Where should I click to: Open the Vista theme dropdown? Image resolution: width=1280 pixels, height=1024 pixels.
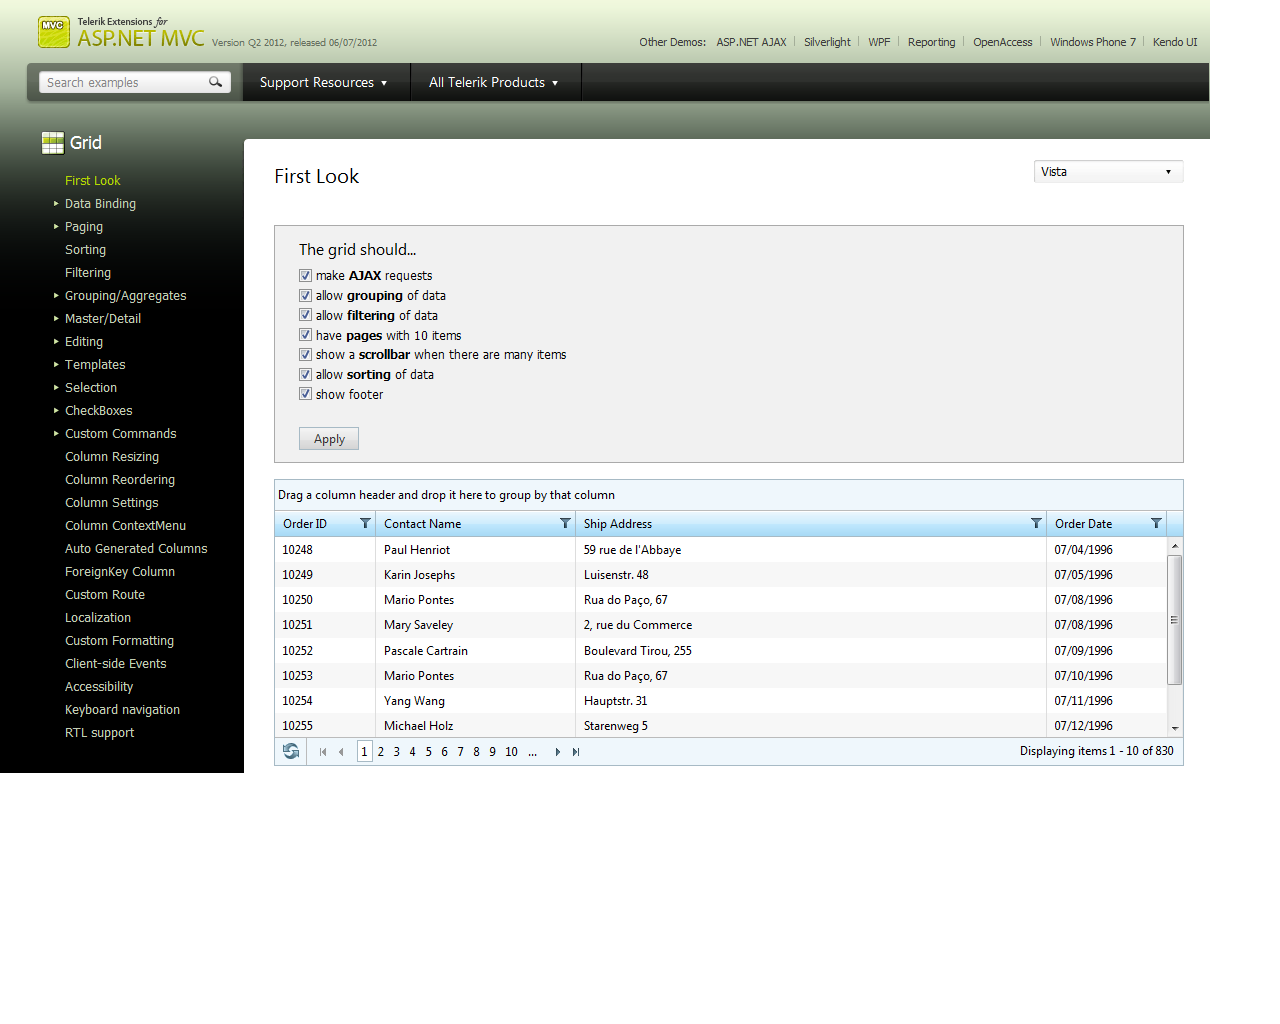(1108, 172)
